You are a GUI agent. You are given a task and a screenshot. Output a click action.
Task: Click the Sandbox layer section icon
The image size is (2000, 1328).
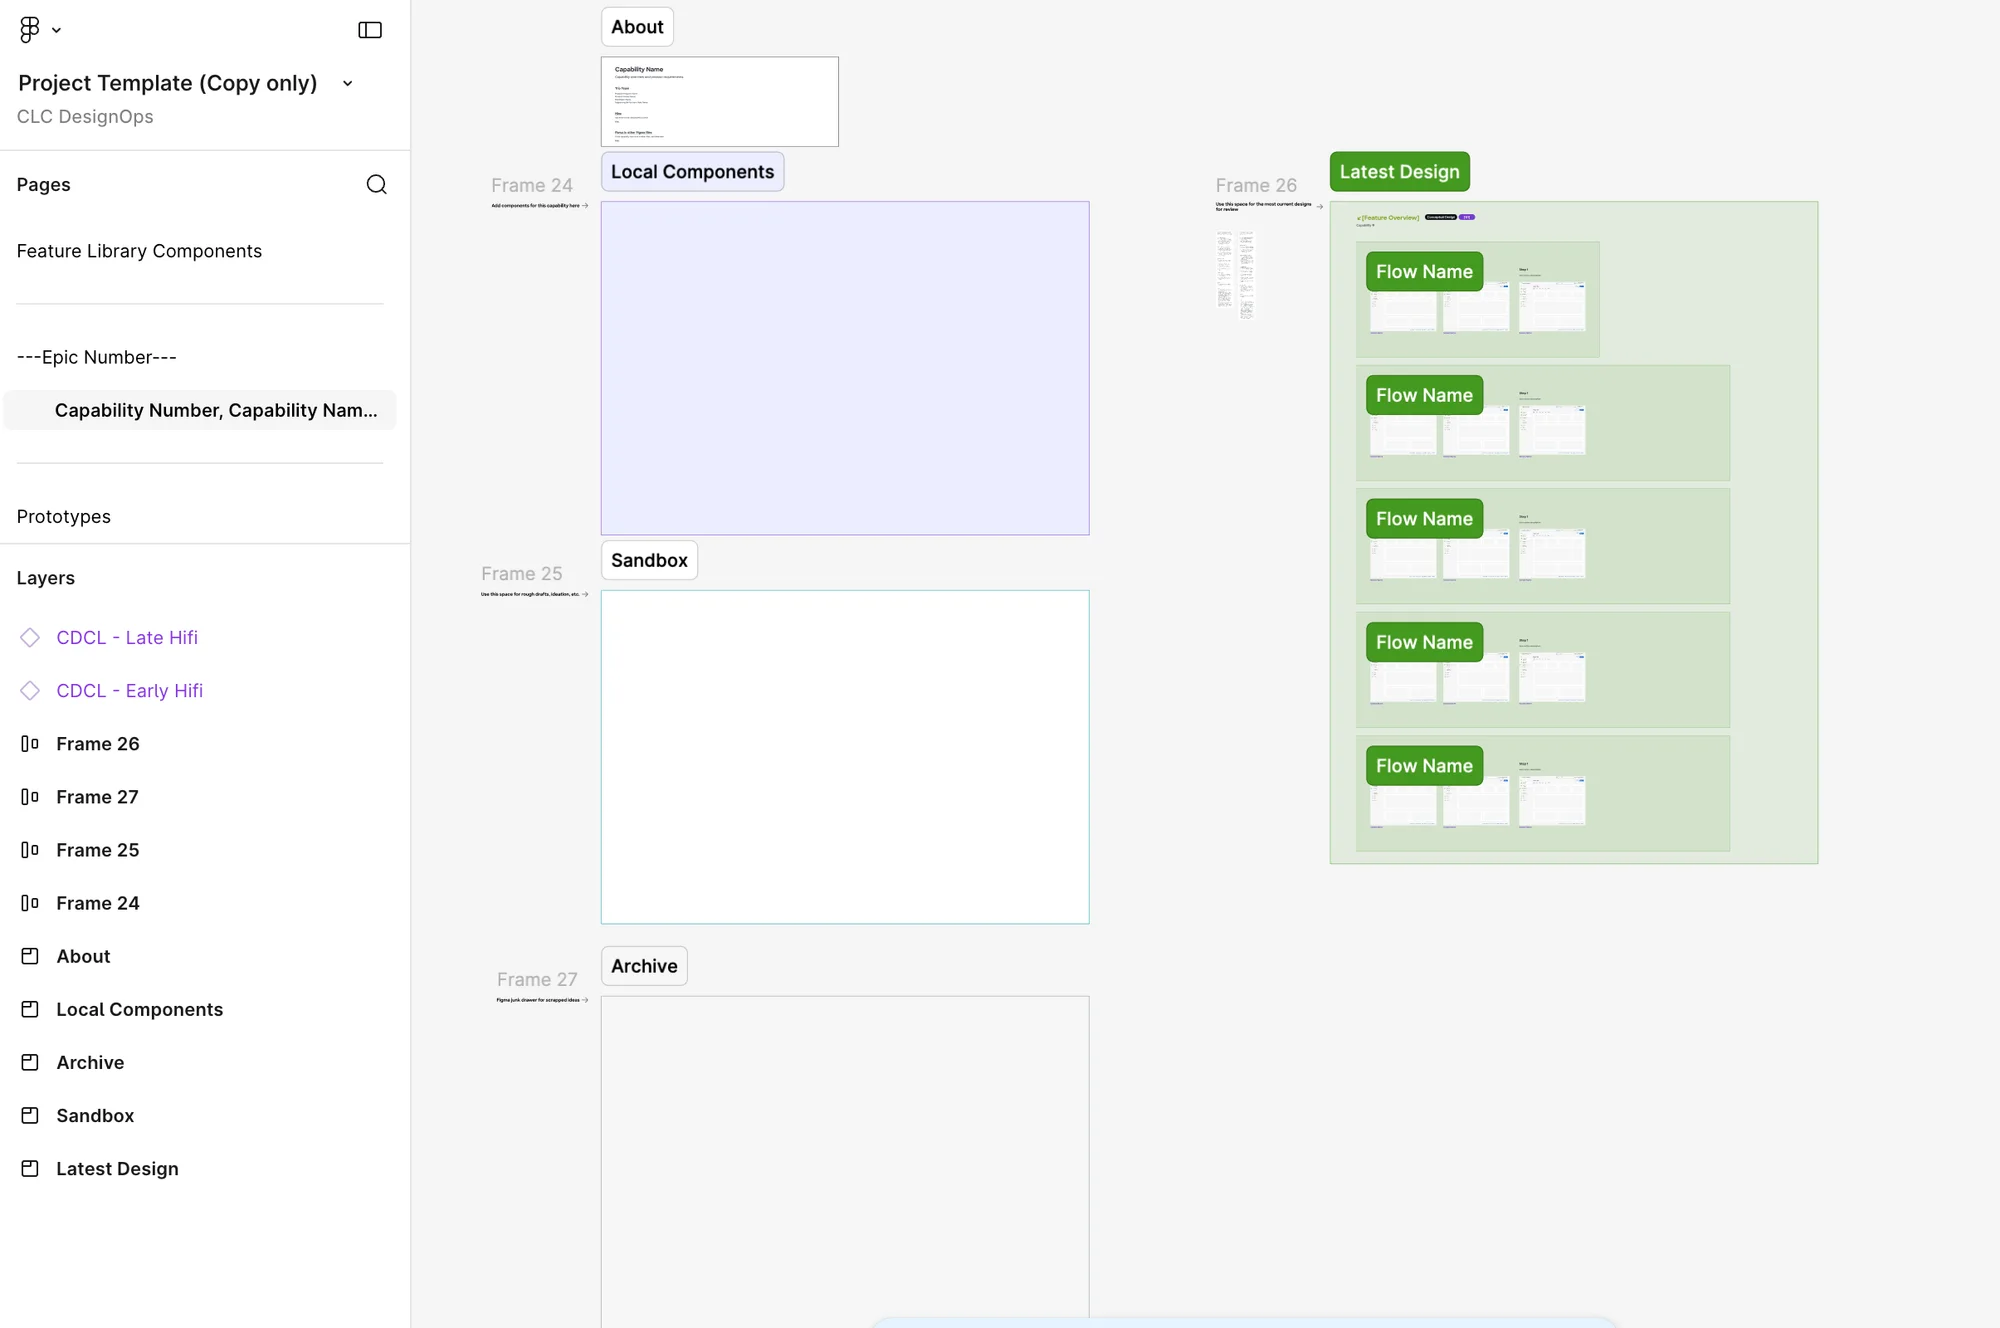tap(30, 1115)
